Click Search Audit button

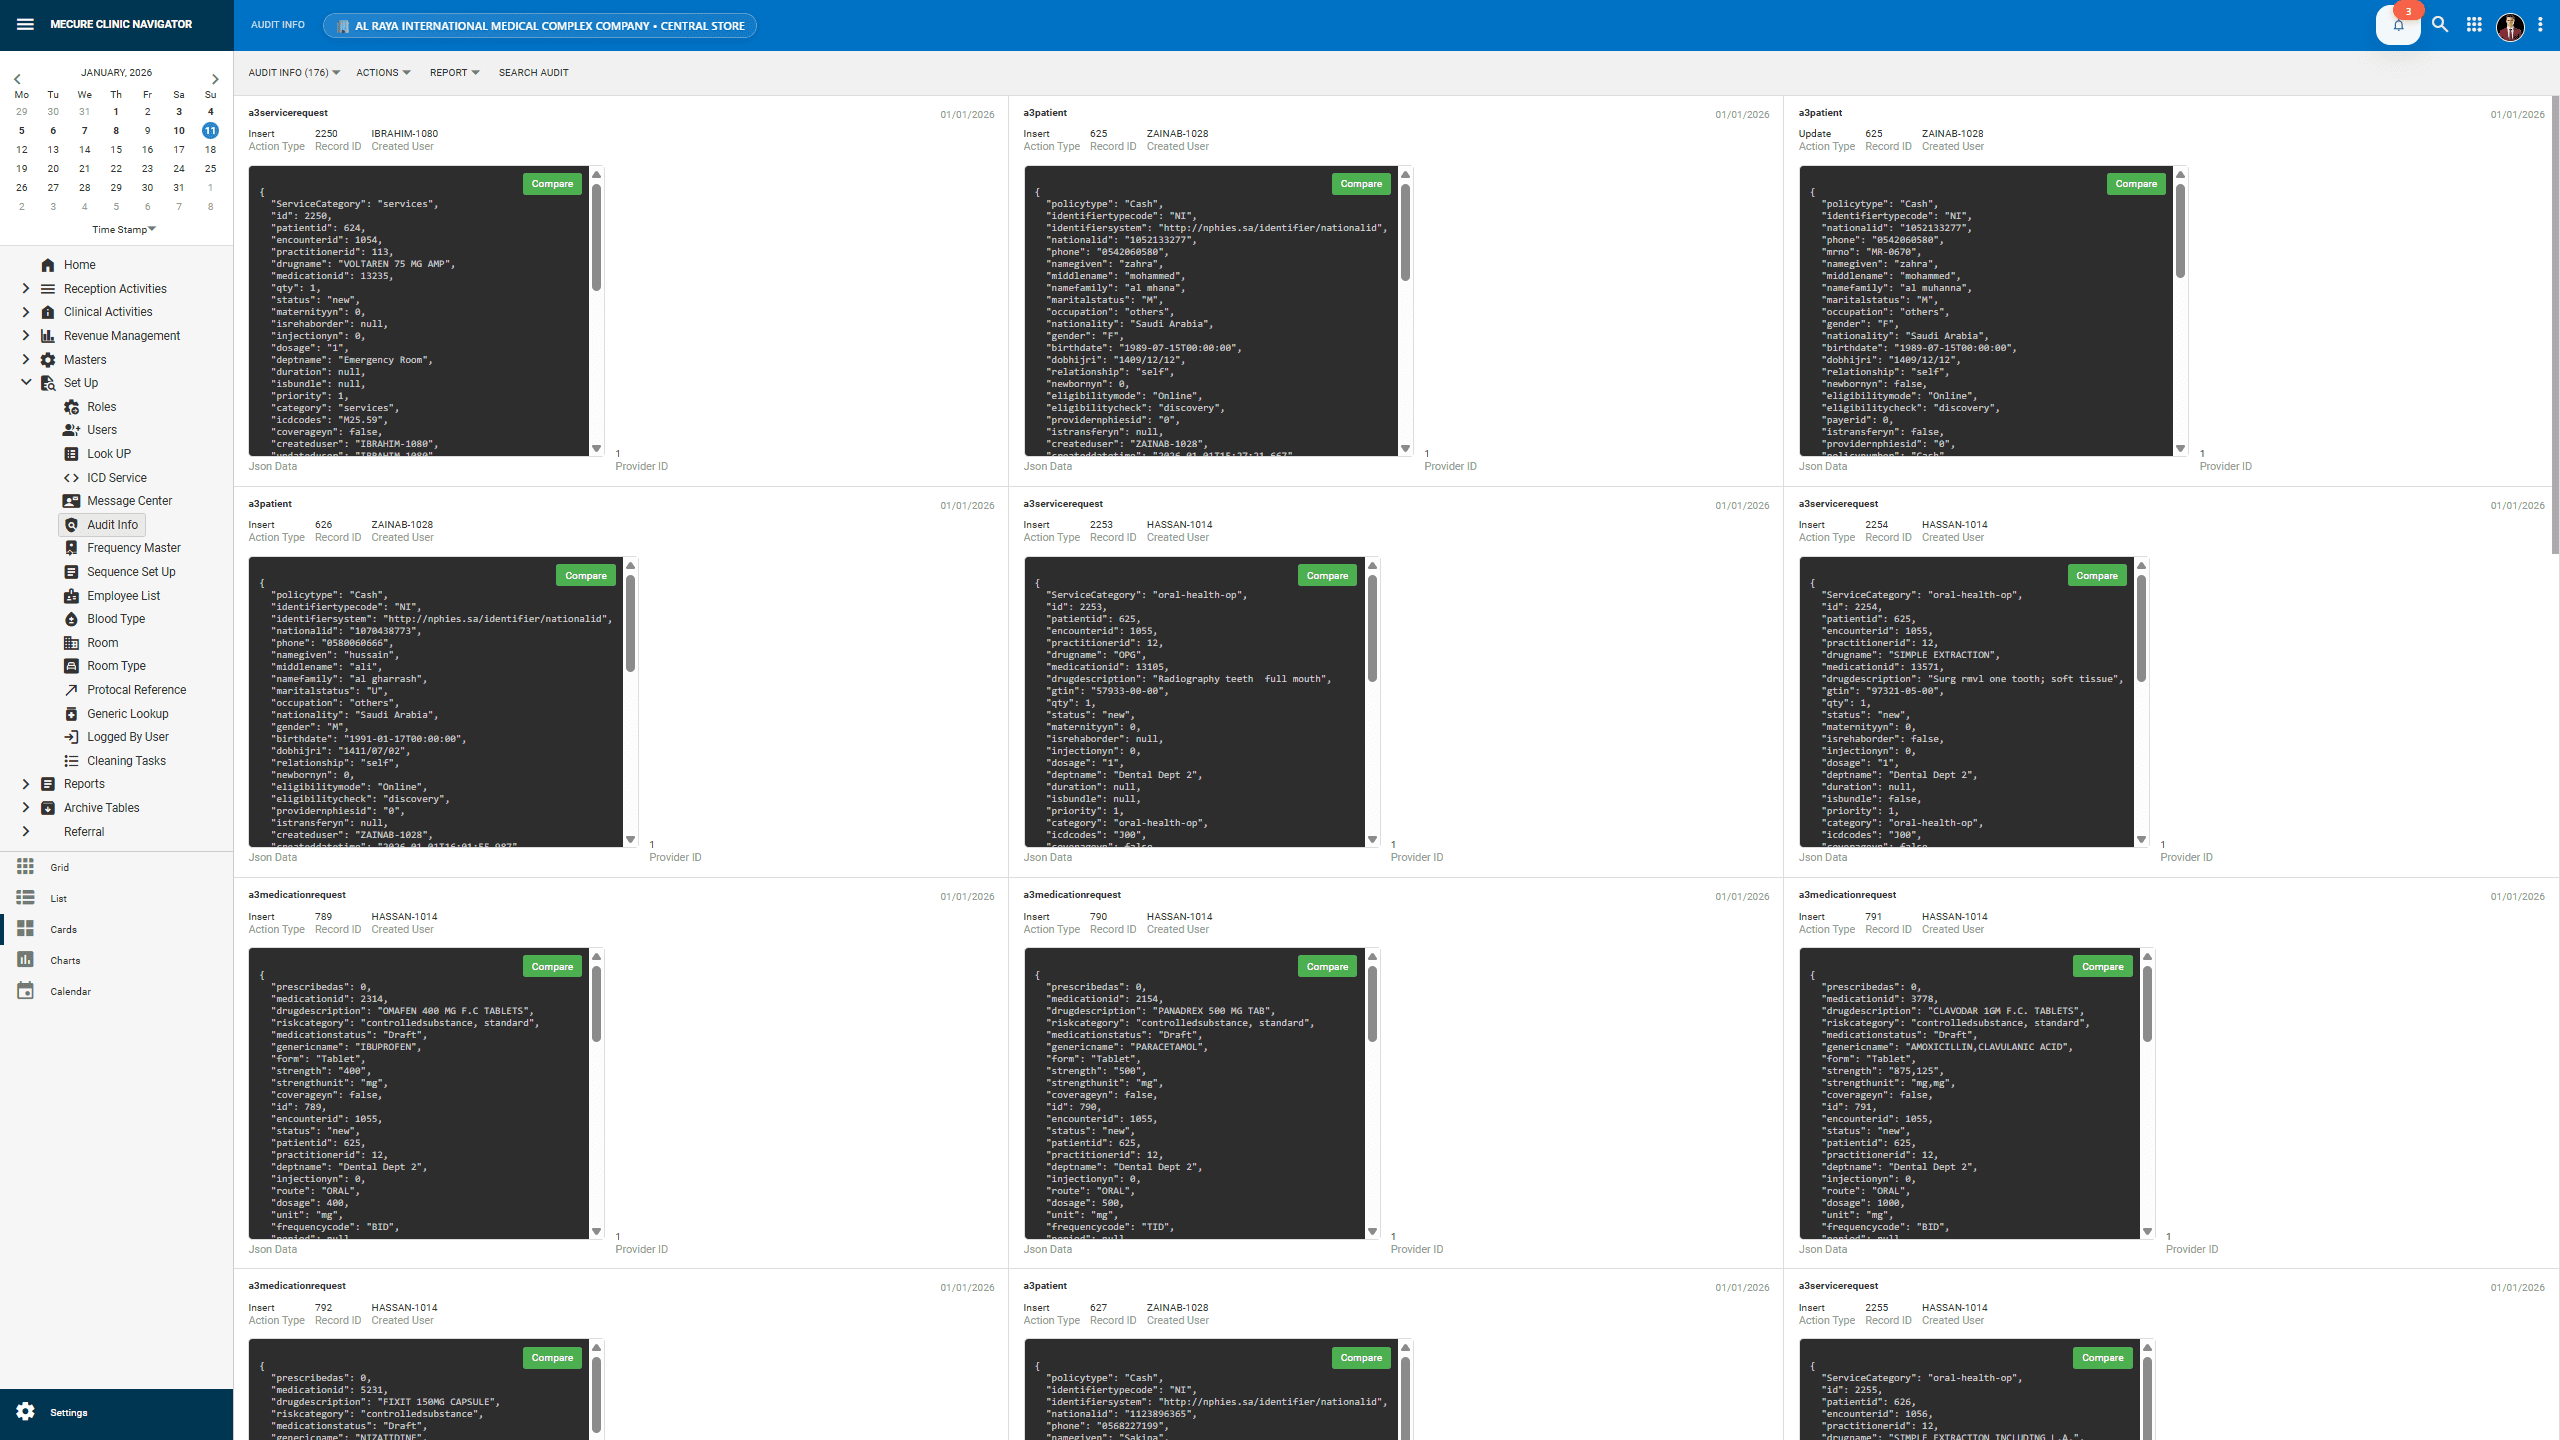[x=533, y=73]
